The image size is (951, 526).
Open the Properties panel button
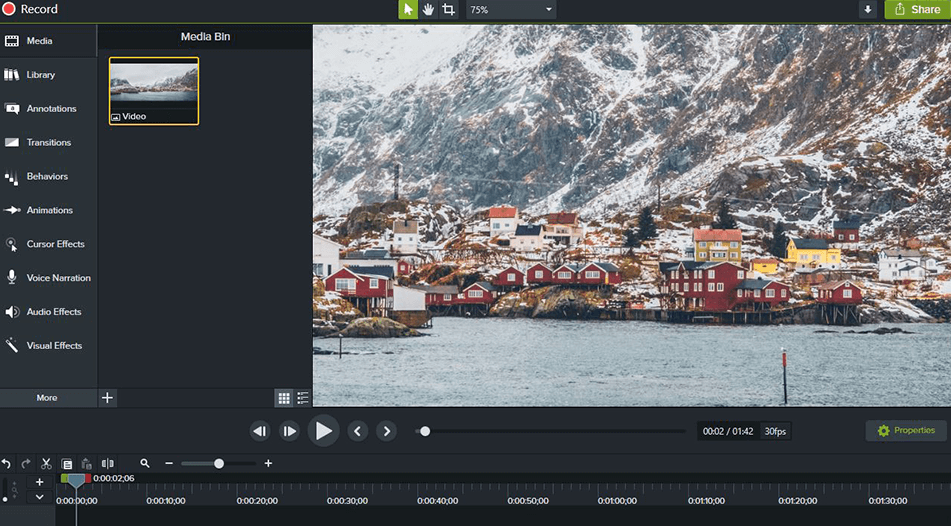906,431
